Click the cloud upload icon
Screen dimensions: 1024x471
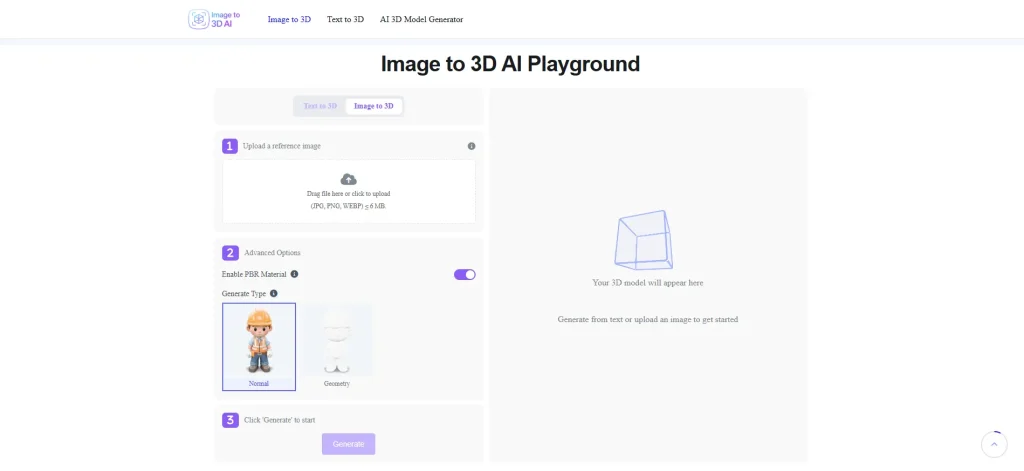coord(349,179)
